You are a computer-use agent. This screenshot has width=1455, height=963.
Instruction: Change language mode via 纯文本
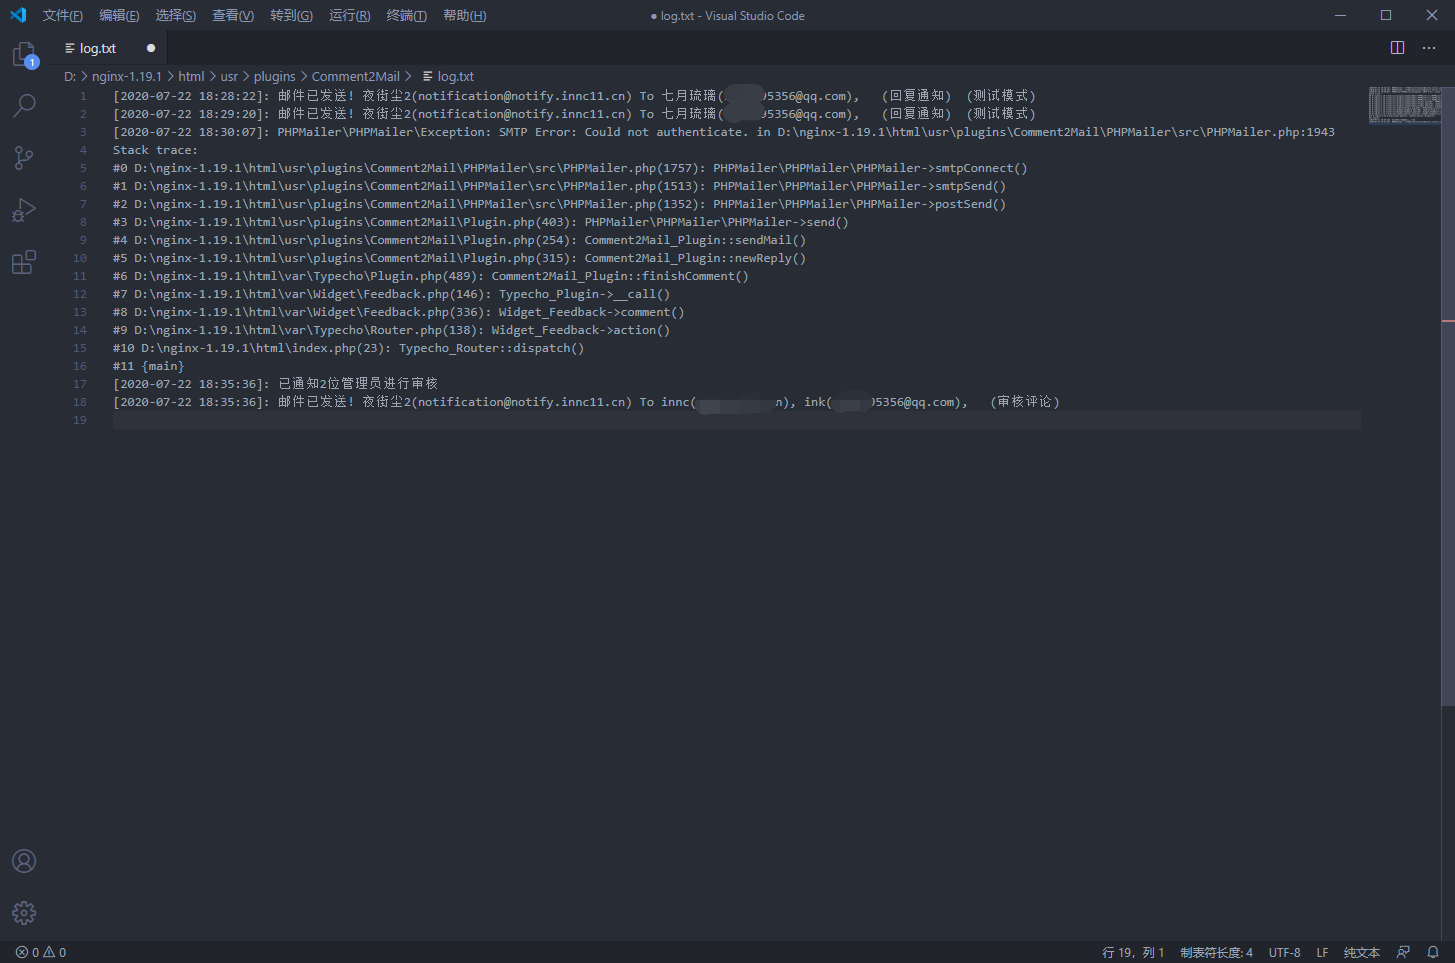pyautogui.click(x=1361, y=952)
